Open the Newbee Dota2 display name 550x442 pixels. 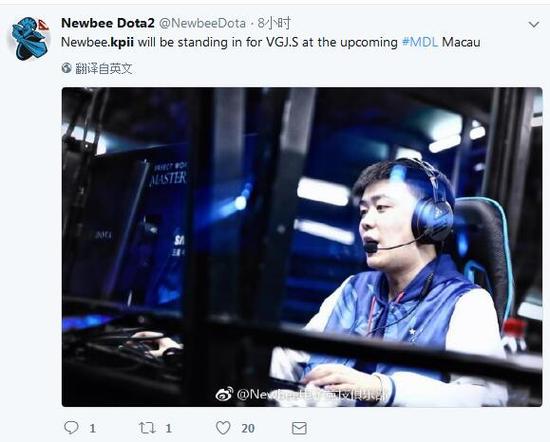click(x=108, y=23)
